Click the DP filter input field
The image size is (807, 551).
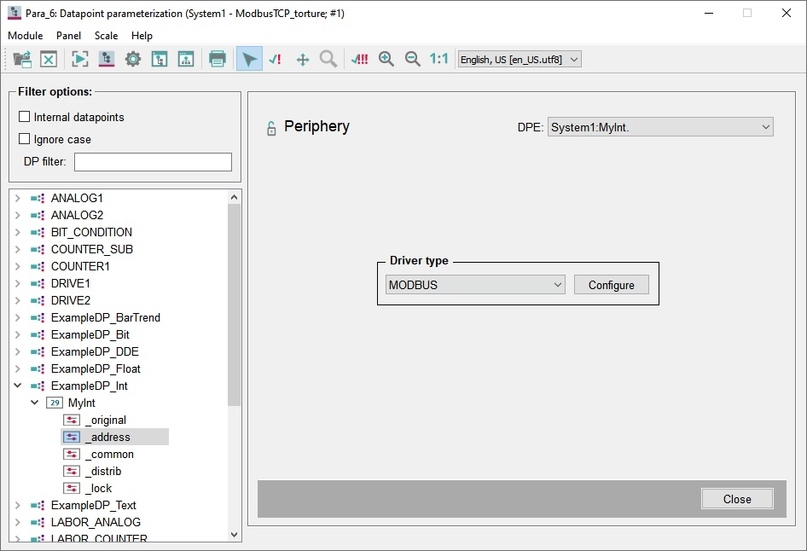[153, 162]
